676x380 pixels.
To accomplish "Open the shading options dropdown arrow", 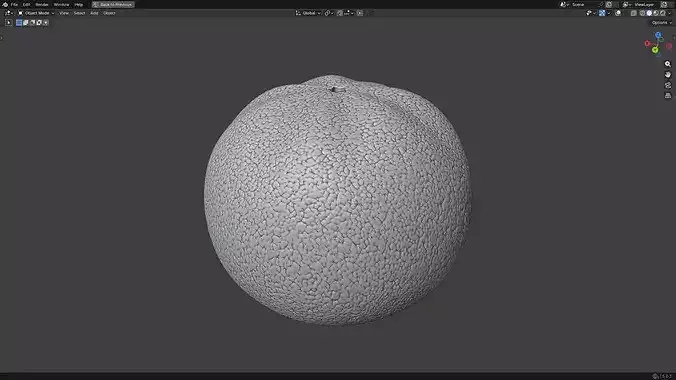I will 670,13.
